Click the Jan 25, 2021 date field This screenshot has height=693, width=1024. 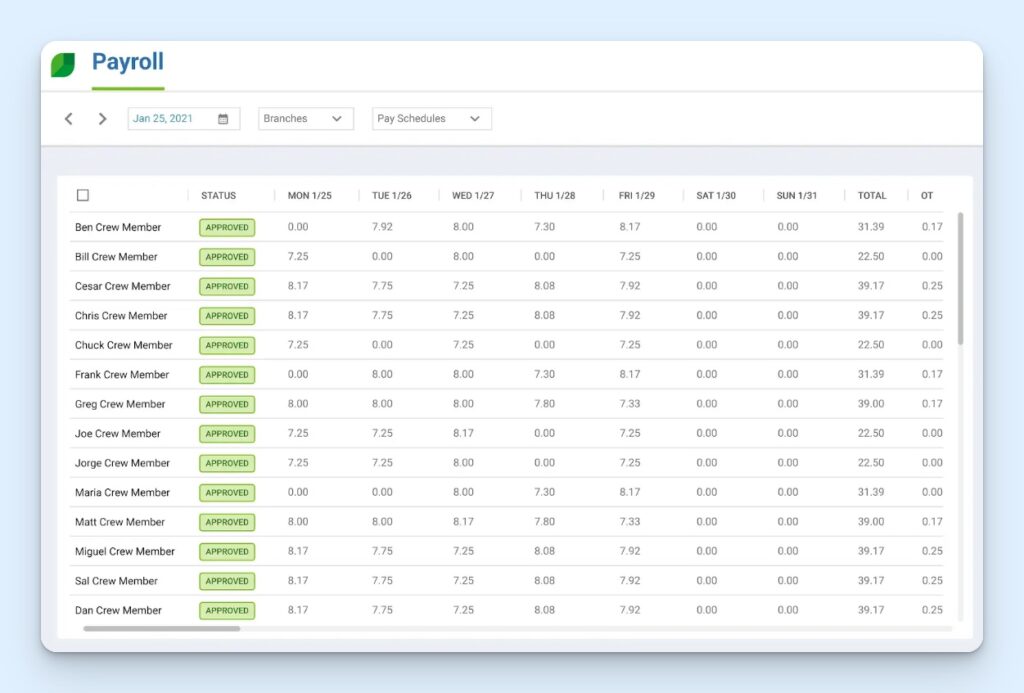(x=184, y=119)
